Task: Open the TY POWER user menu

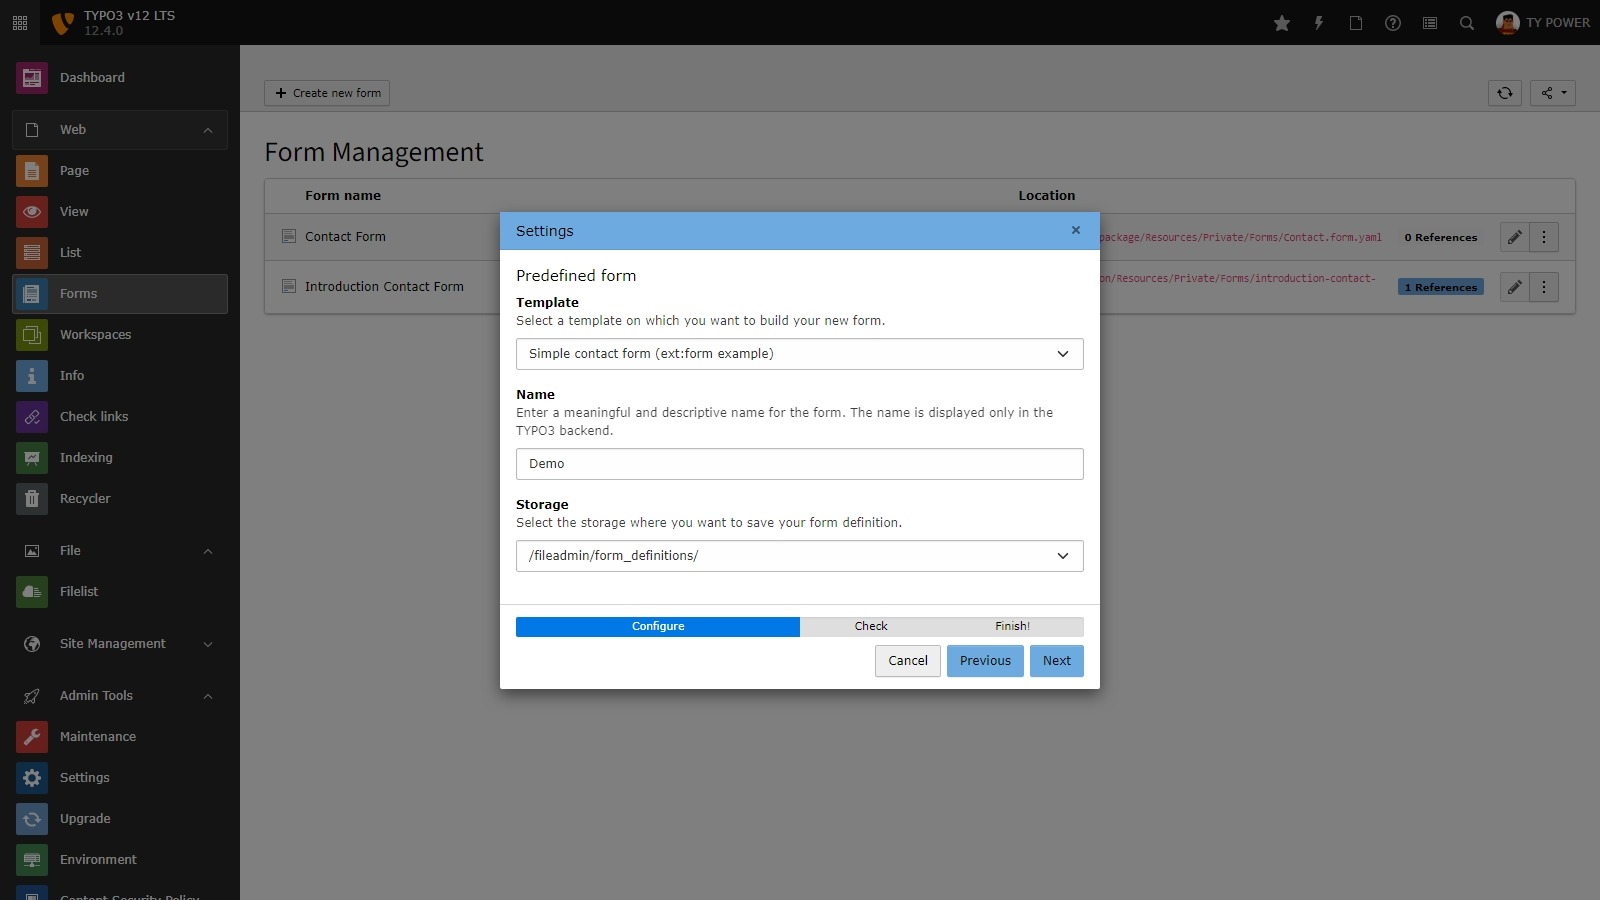Action: click(x=1543, y=23)
